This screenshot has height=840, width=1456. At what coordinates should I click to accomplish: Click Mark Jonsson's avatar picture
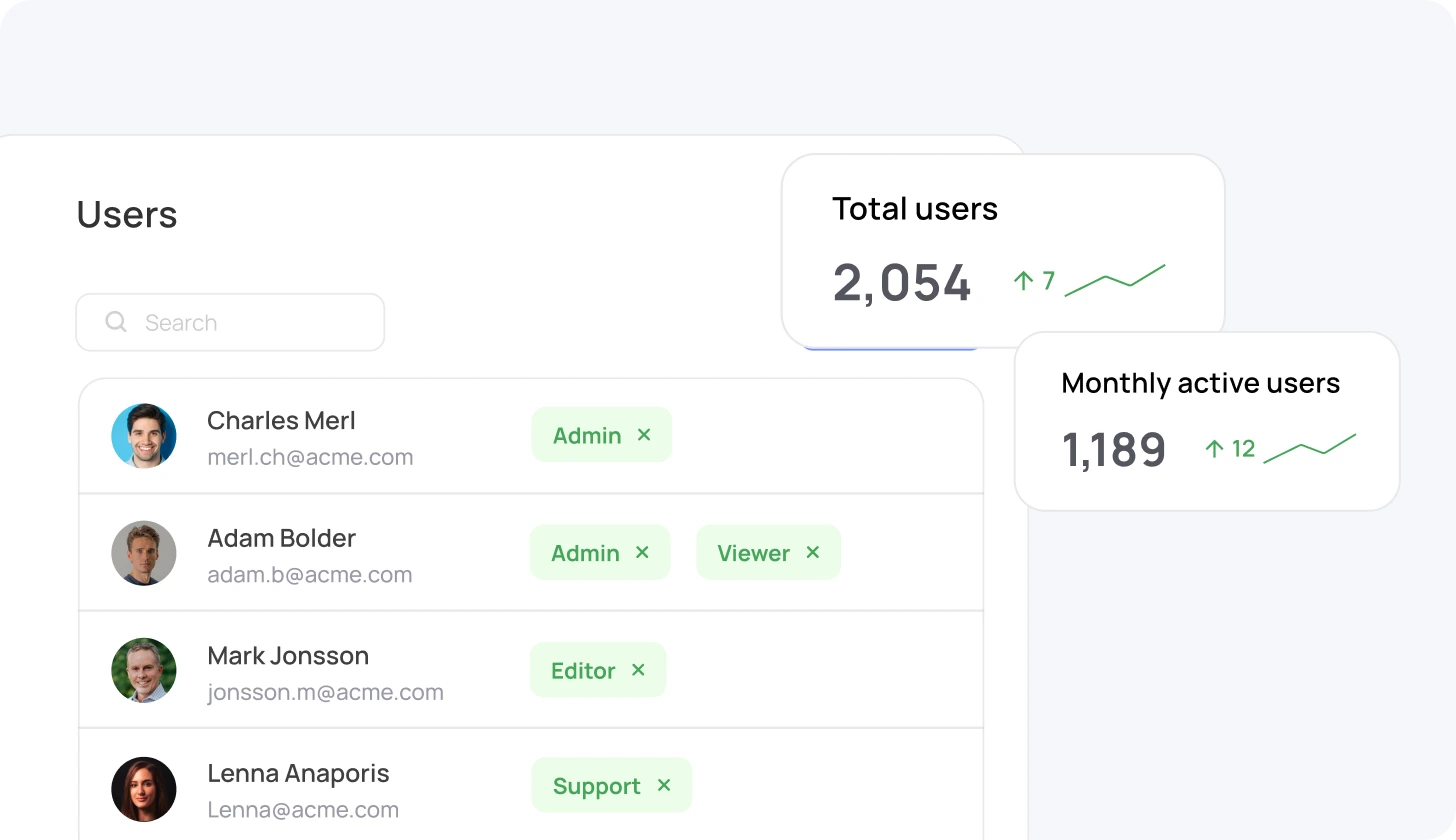[x=144, y=670]
